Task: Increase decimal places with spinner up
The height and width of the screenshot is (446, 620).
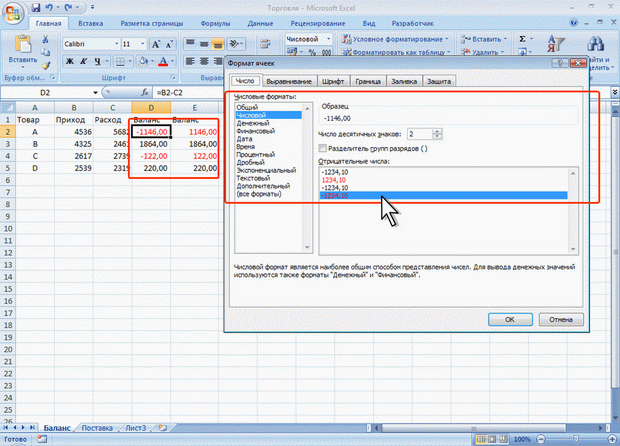Action: tap(437, 131)
